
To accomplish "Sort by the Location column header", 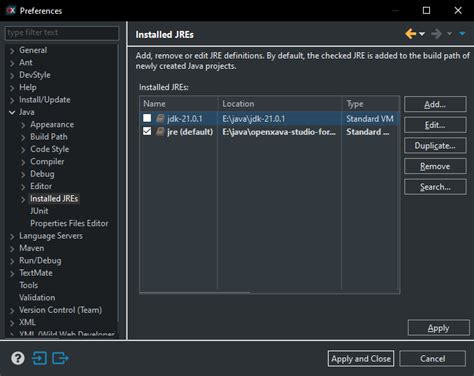I will tap(280, 104).
